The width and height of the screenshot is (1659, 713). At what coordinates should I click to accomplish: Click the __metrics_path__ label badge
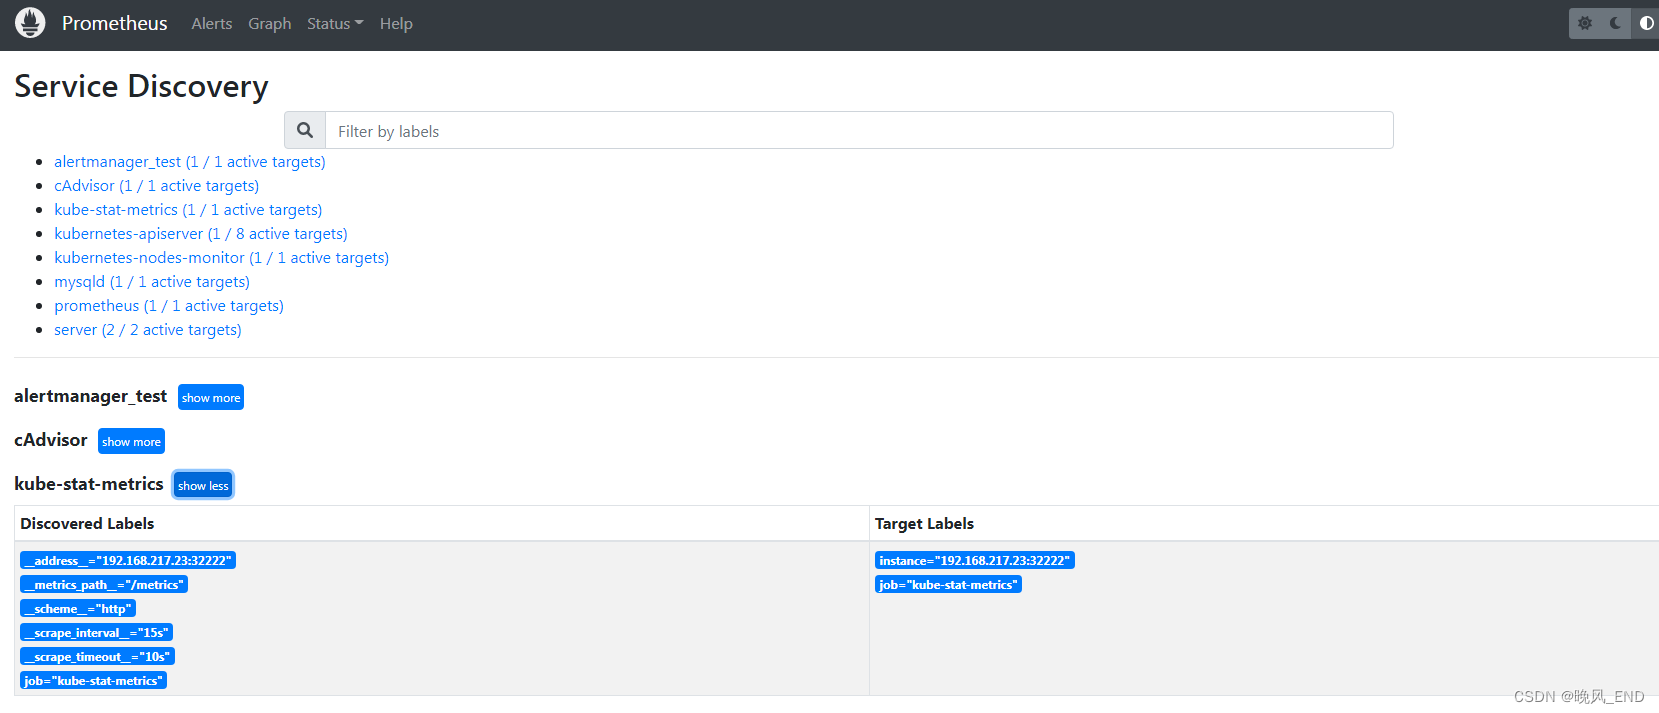[104, 584]
